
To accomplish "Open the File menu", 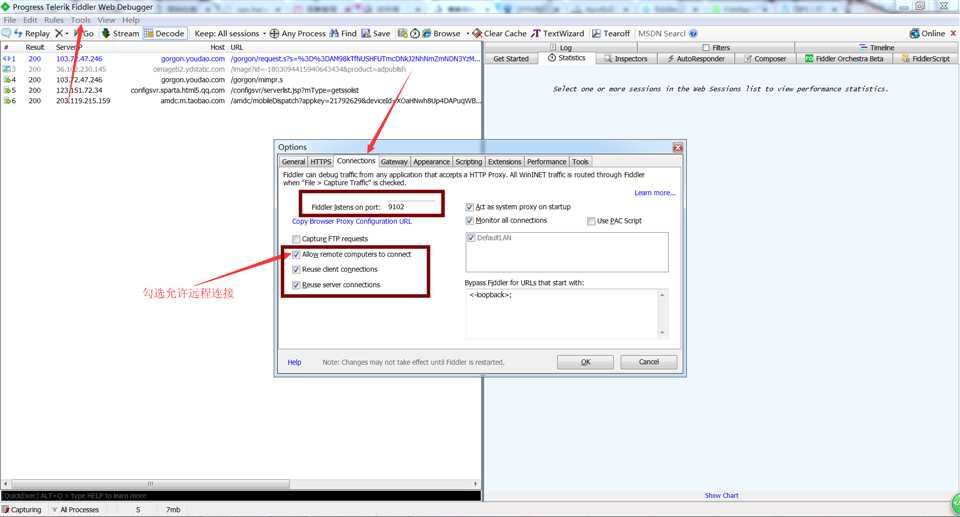I will coord(10,20).
